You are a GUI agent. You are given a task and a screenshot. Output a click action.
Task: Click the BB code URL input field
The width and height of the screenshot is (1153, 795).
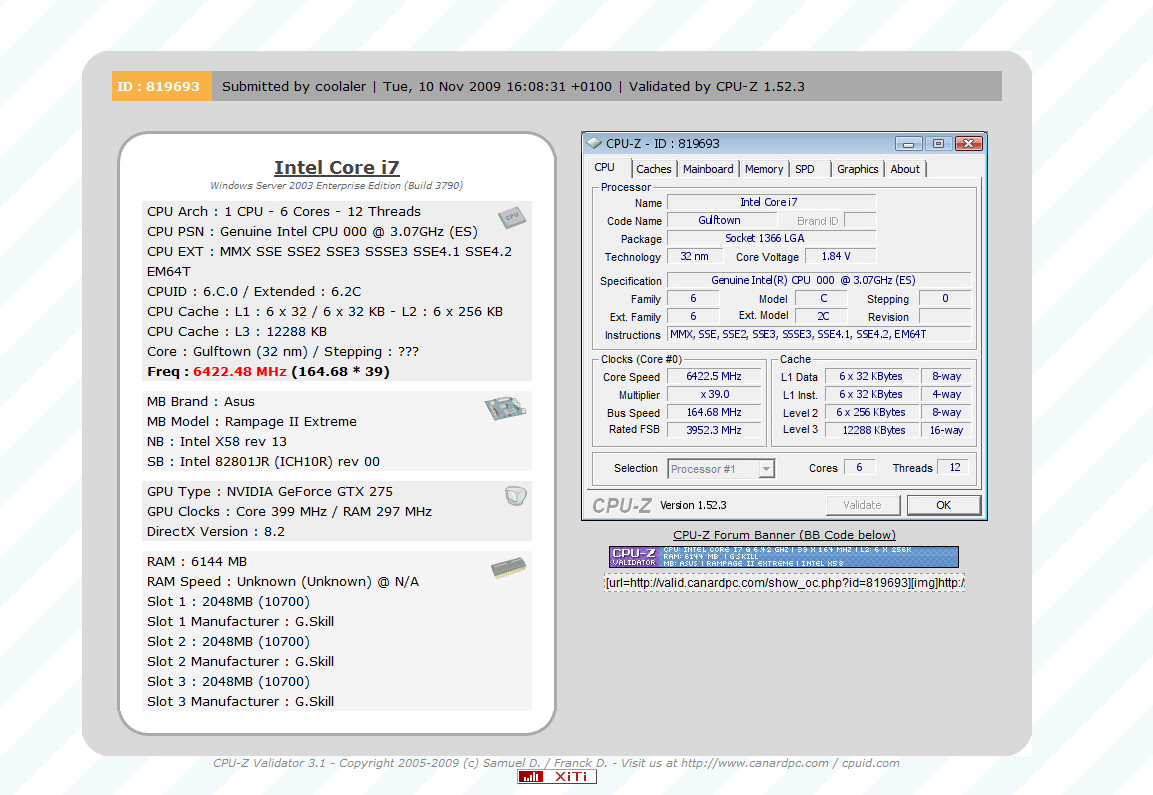784,583
